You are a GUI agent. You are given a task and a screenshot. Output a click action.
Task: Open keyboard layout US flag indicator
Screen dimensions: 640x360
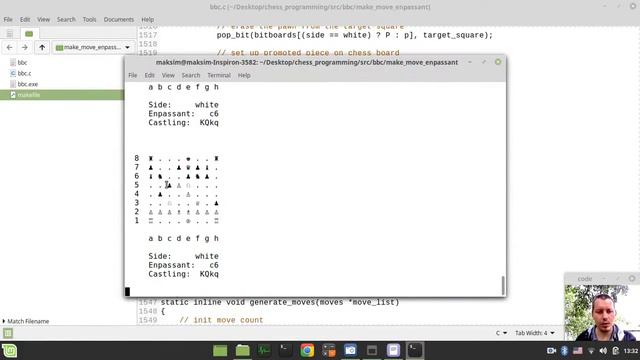(x=578, y=351)
